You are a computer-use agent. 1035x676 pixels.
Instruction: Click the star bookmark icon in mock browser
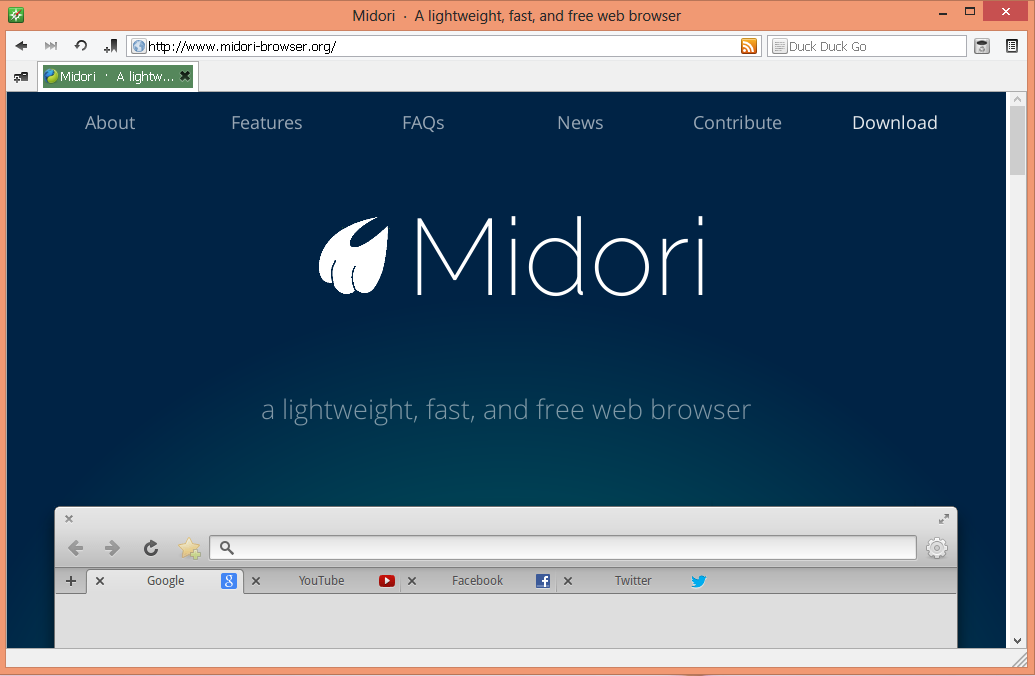tap(189, 548)
